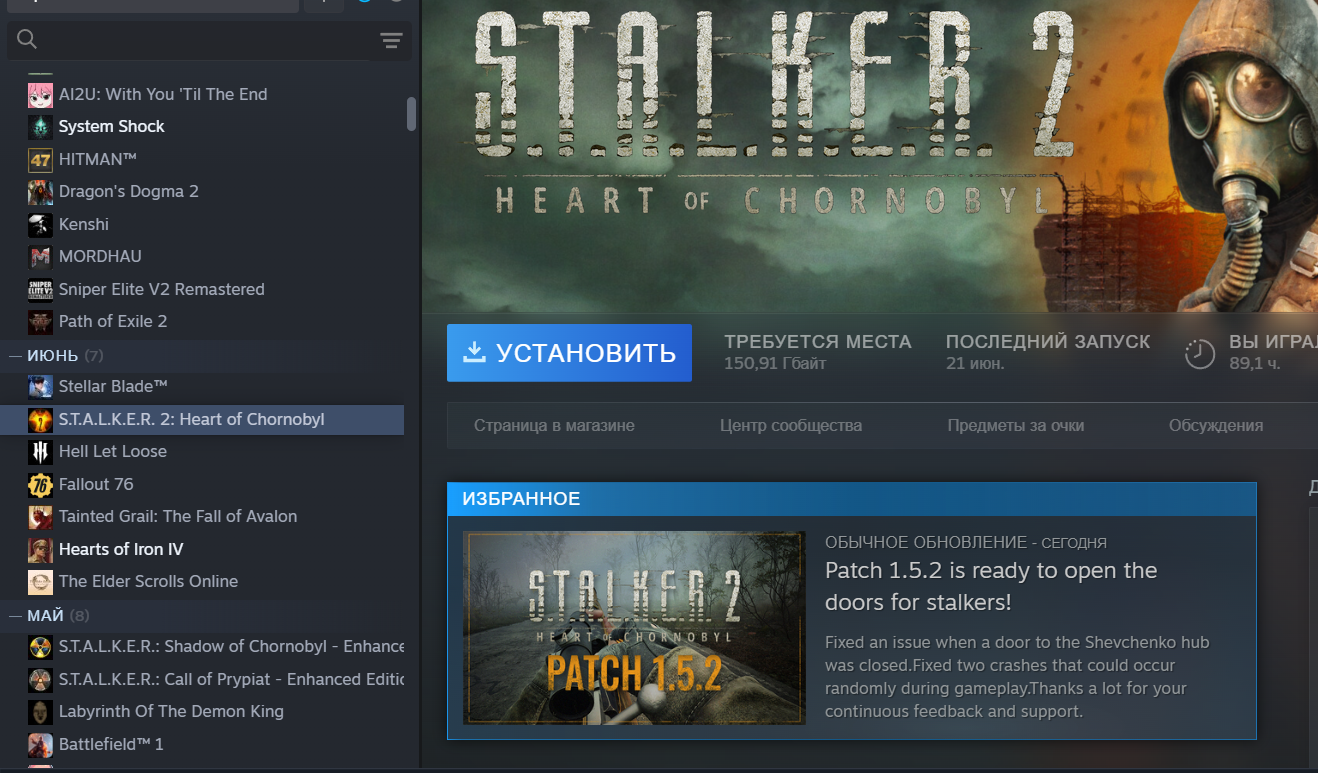
Task: Open the Страница в магазине tab
Action: tap(554, 426)
